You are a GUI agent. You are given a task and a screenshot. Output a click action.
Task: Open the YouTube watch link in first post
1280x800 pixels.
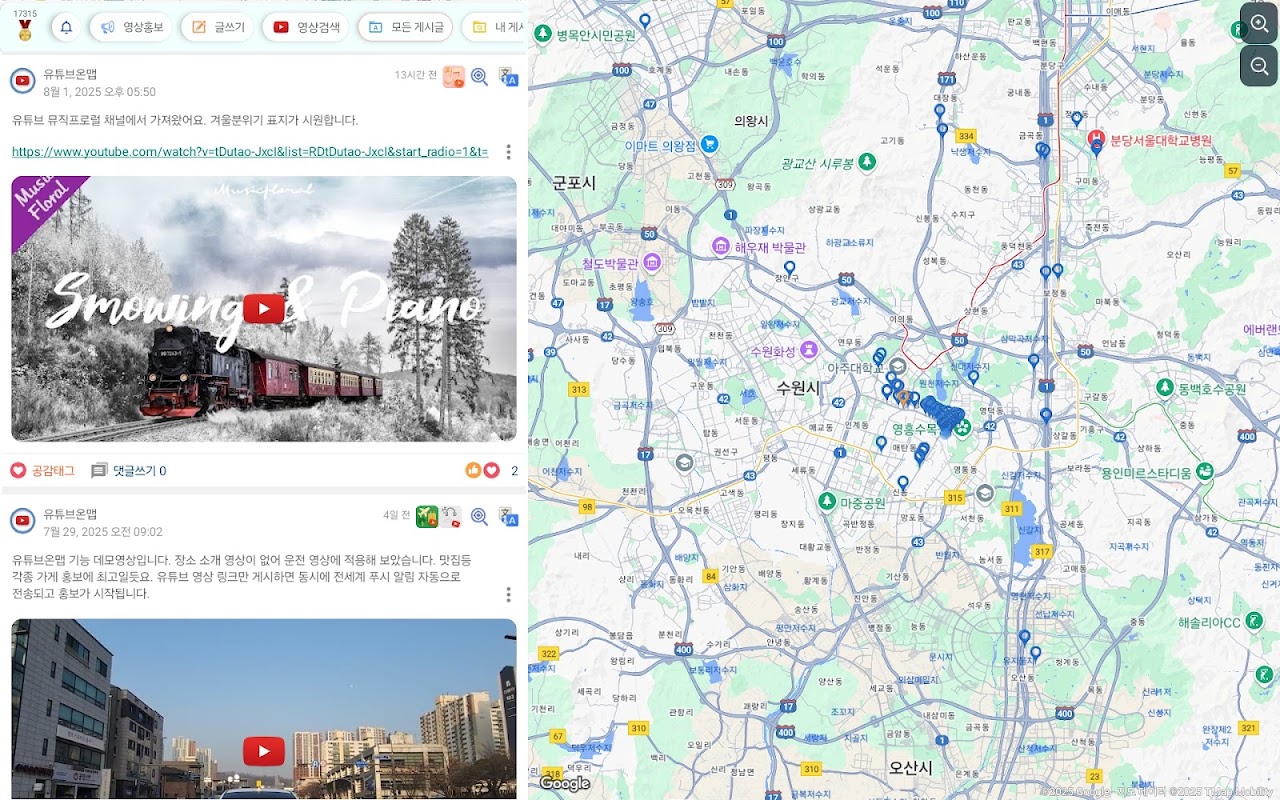(250, 152)
